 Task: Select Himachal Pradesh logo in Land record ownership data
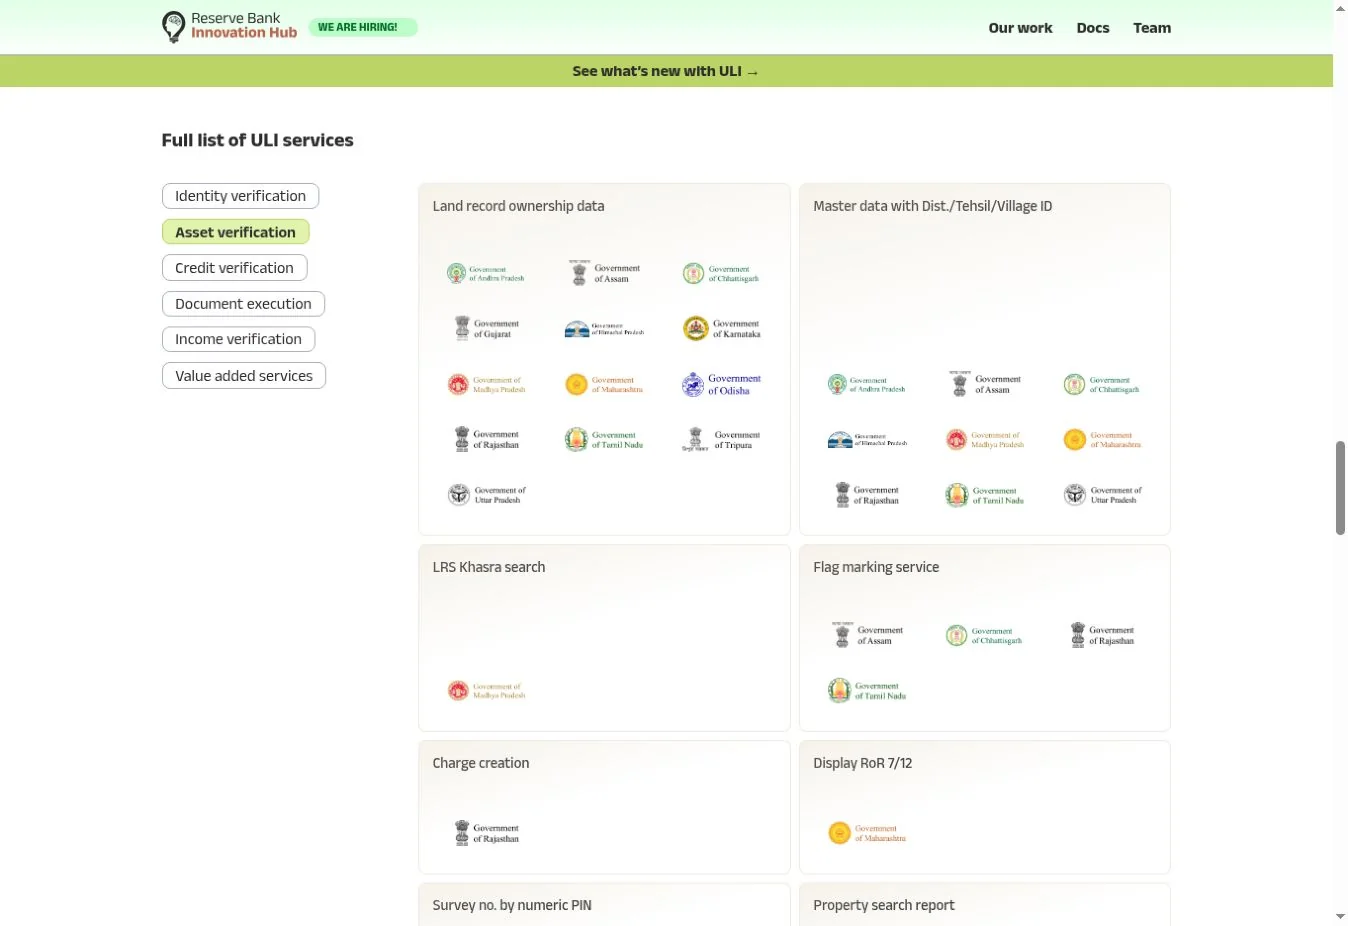604,329
